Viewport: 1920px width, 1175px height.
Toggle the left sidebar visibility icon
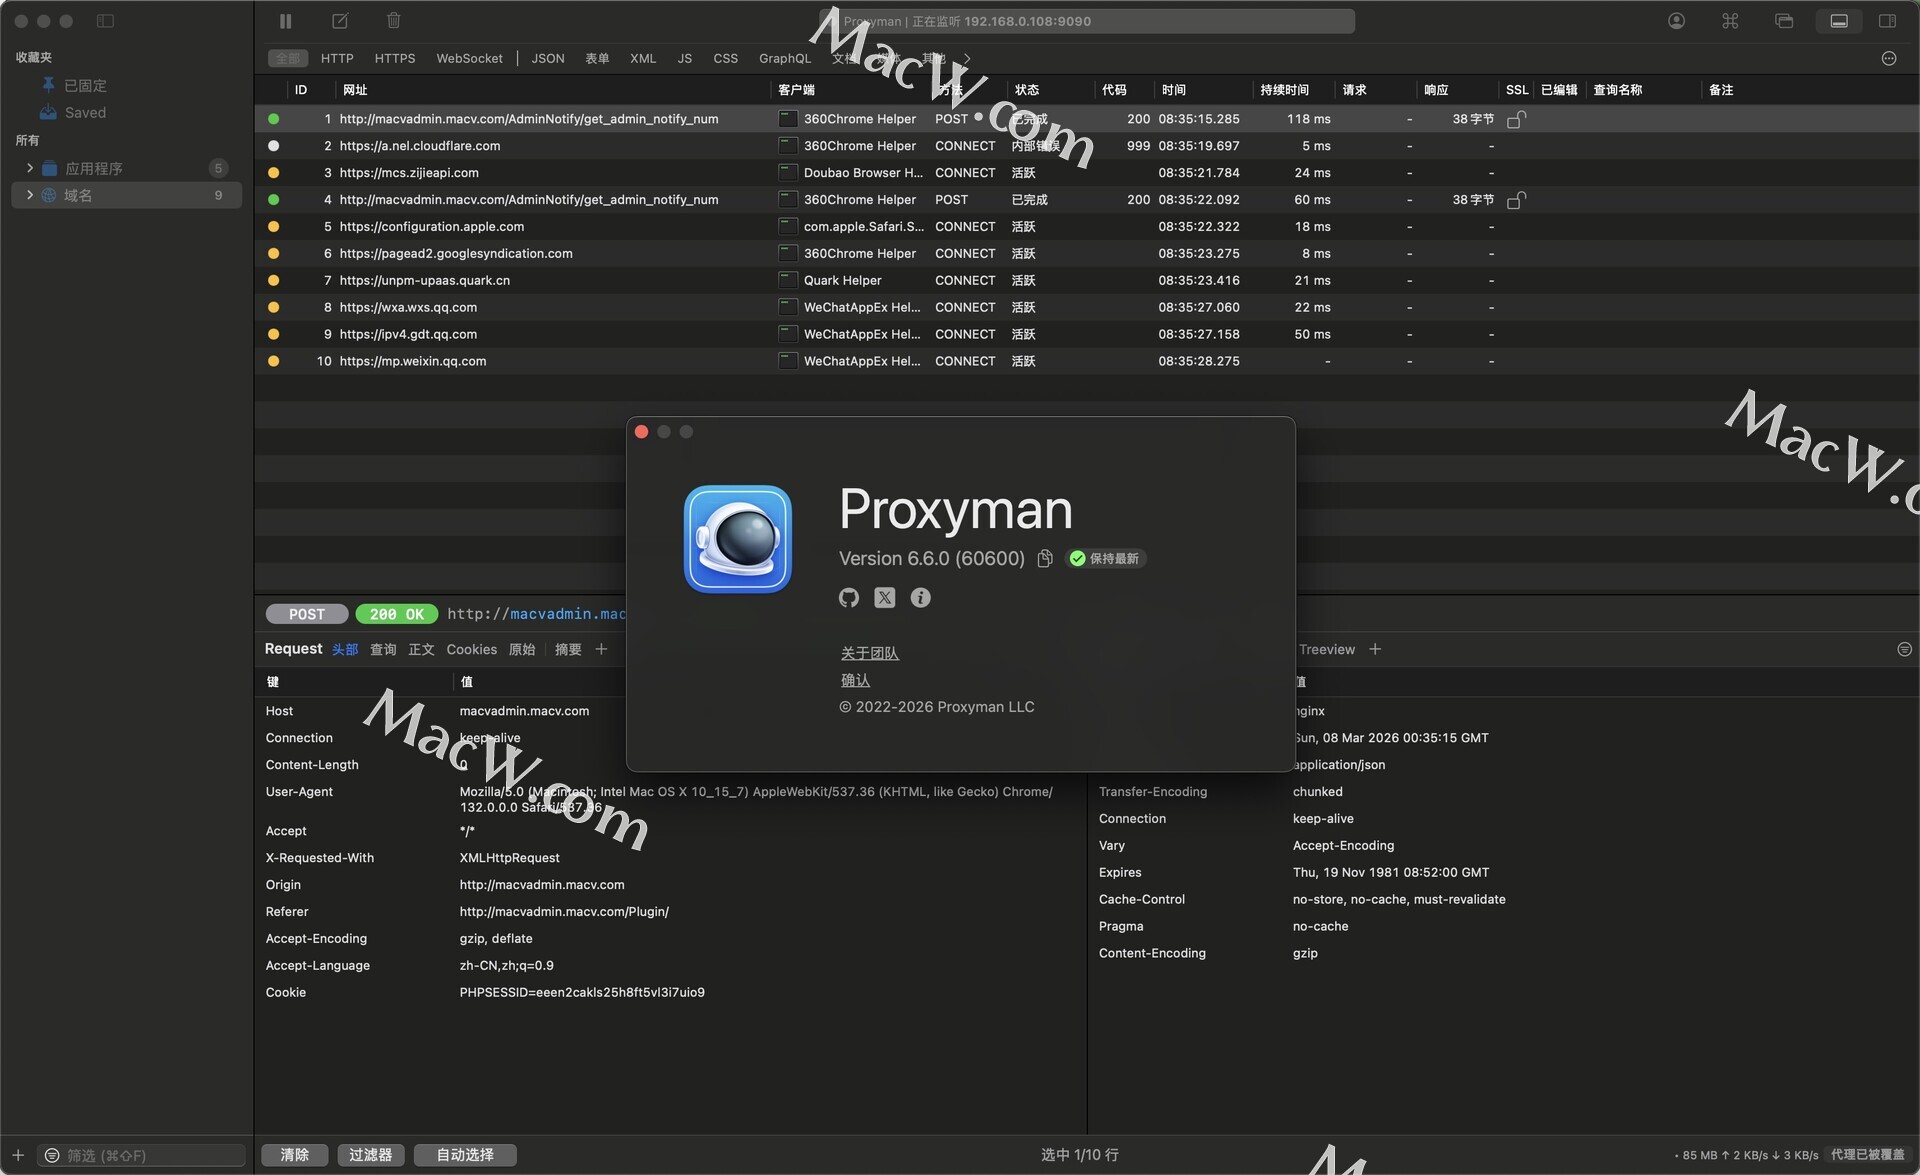click(x=105, y=21)
